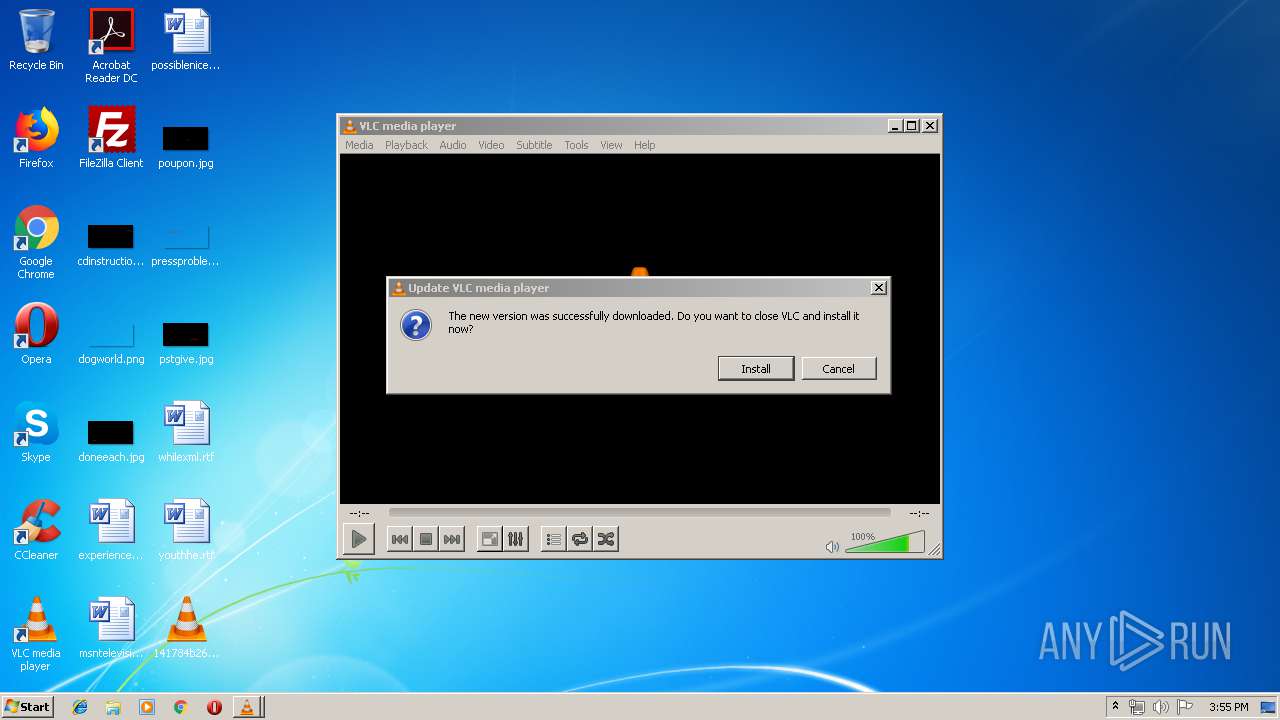Click Cancel in the update dialog
1280x720 pixels.
(838, 369)
